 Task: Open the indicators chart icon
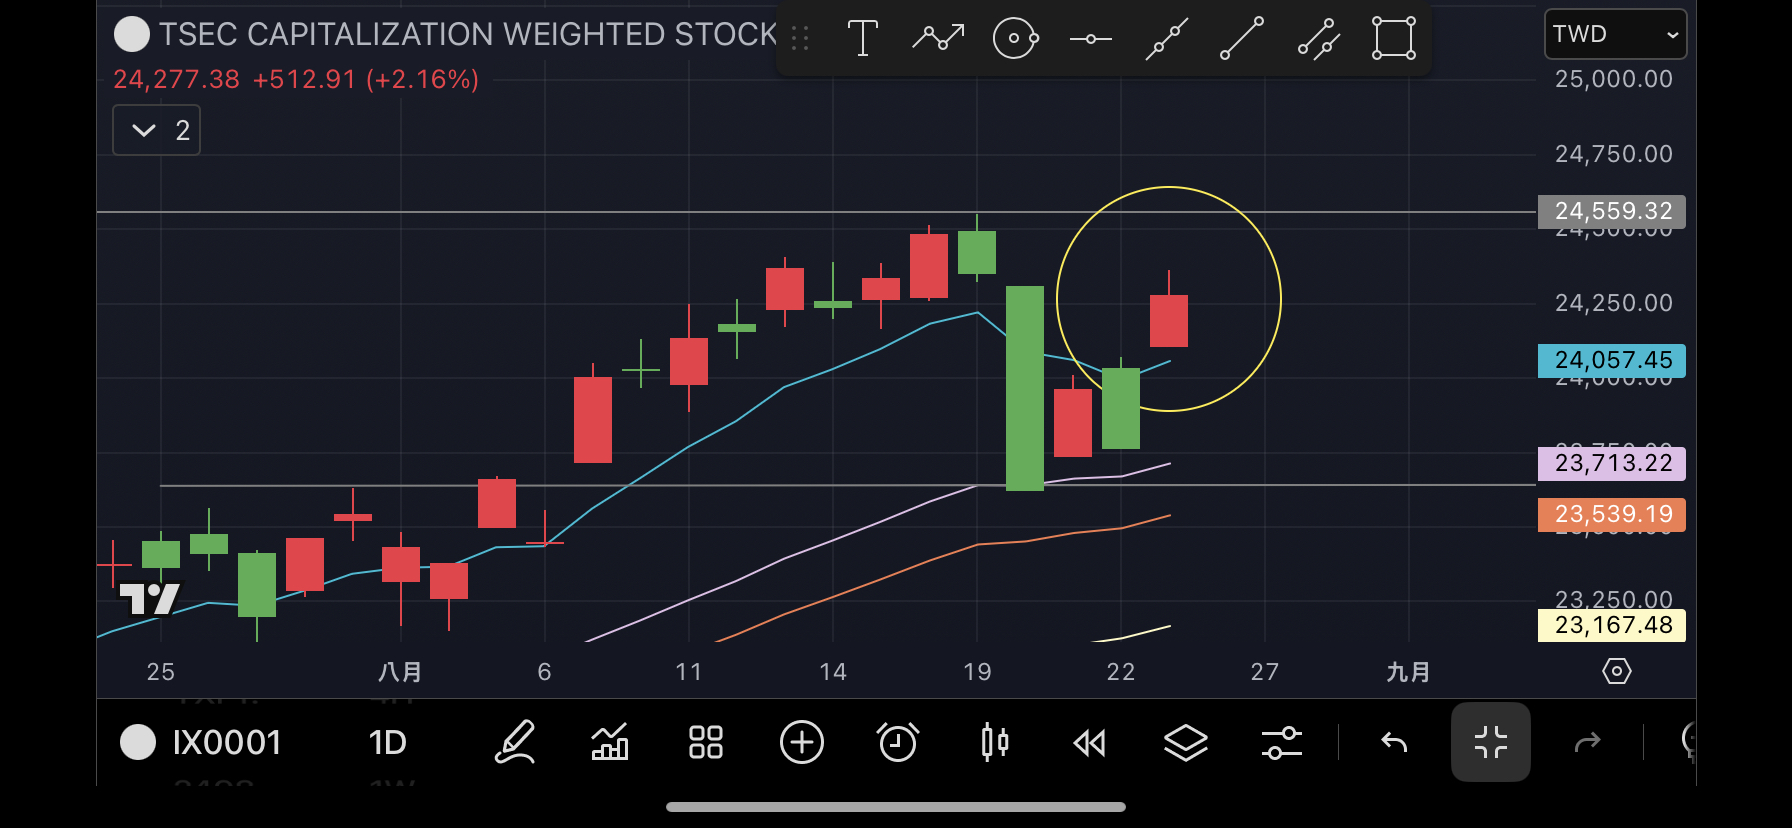(x=610, y=742)
